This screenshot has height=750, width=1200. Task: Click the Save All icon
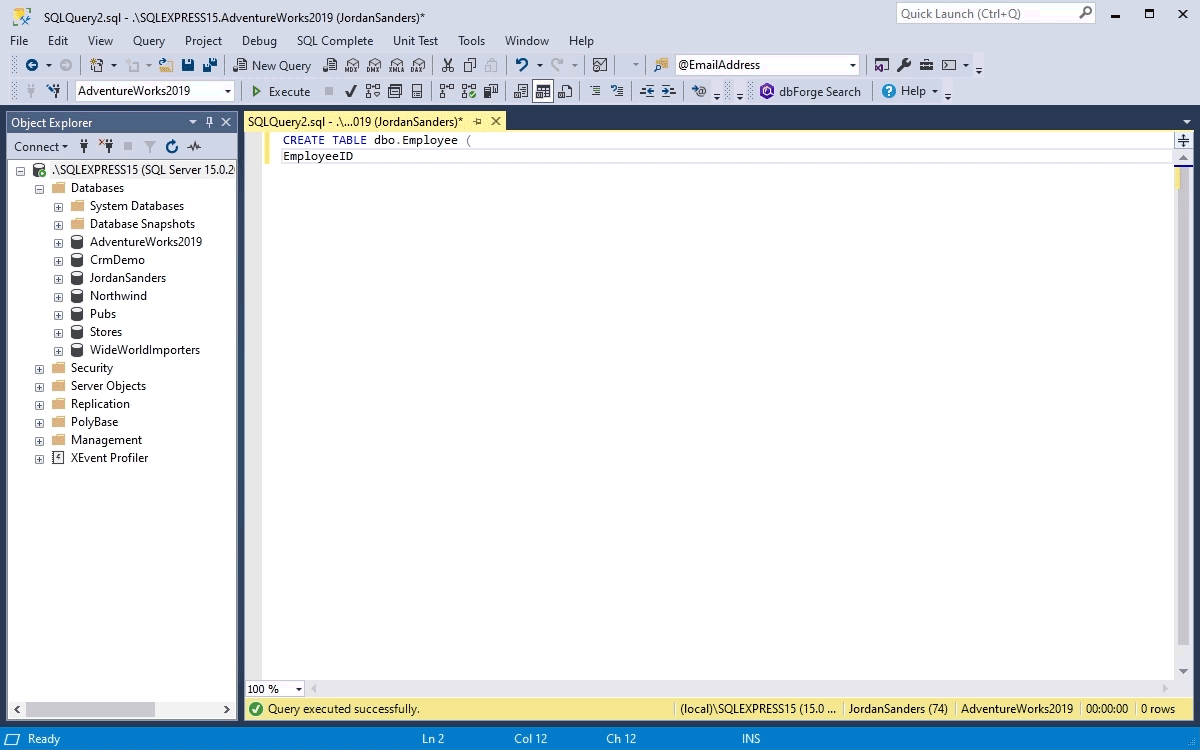pos(210,65)
